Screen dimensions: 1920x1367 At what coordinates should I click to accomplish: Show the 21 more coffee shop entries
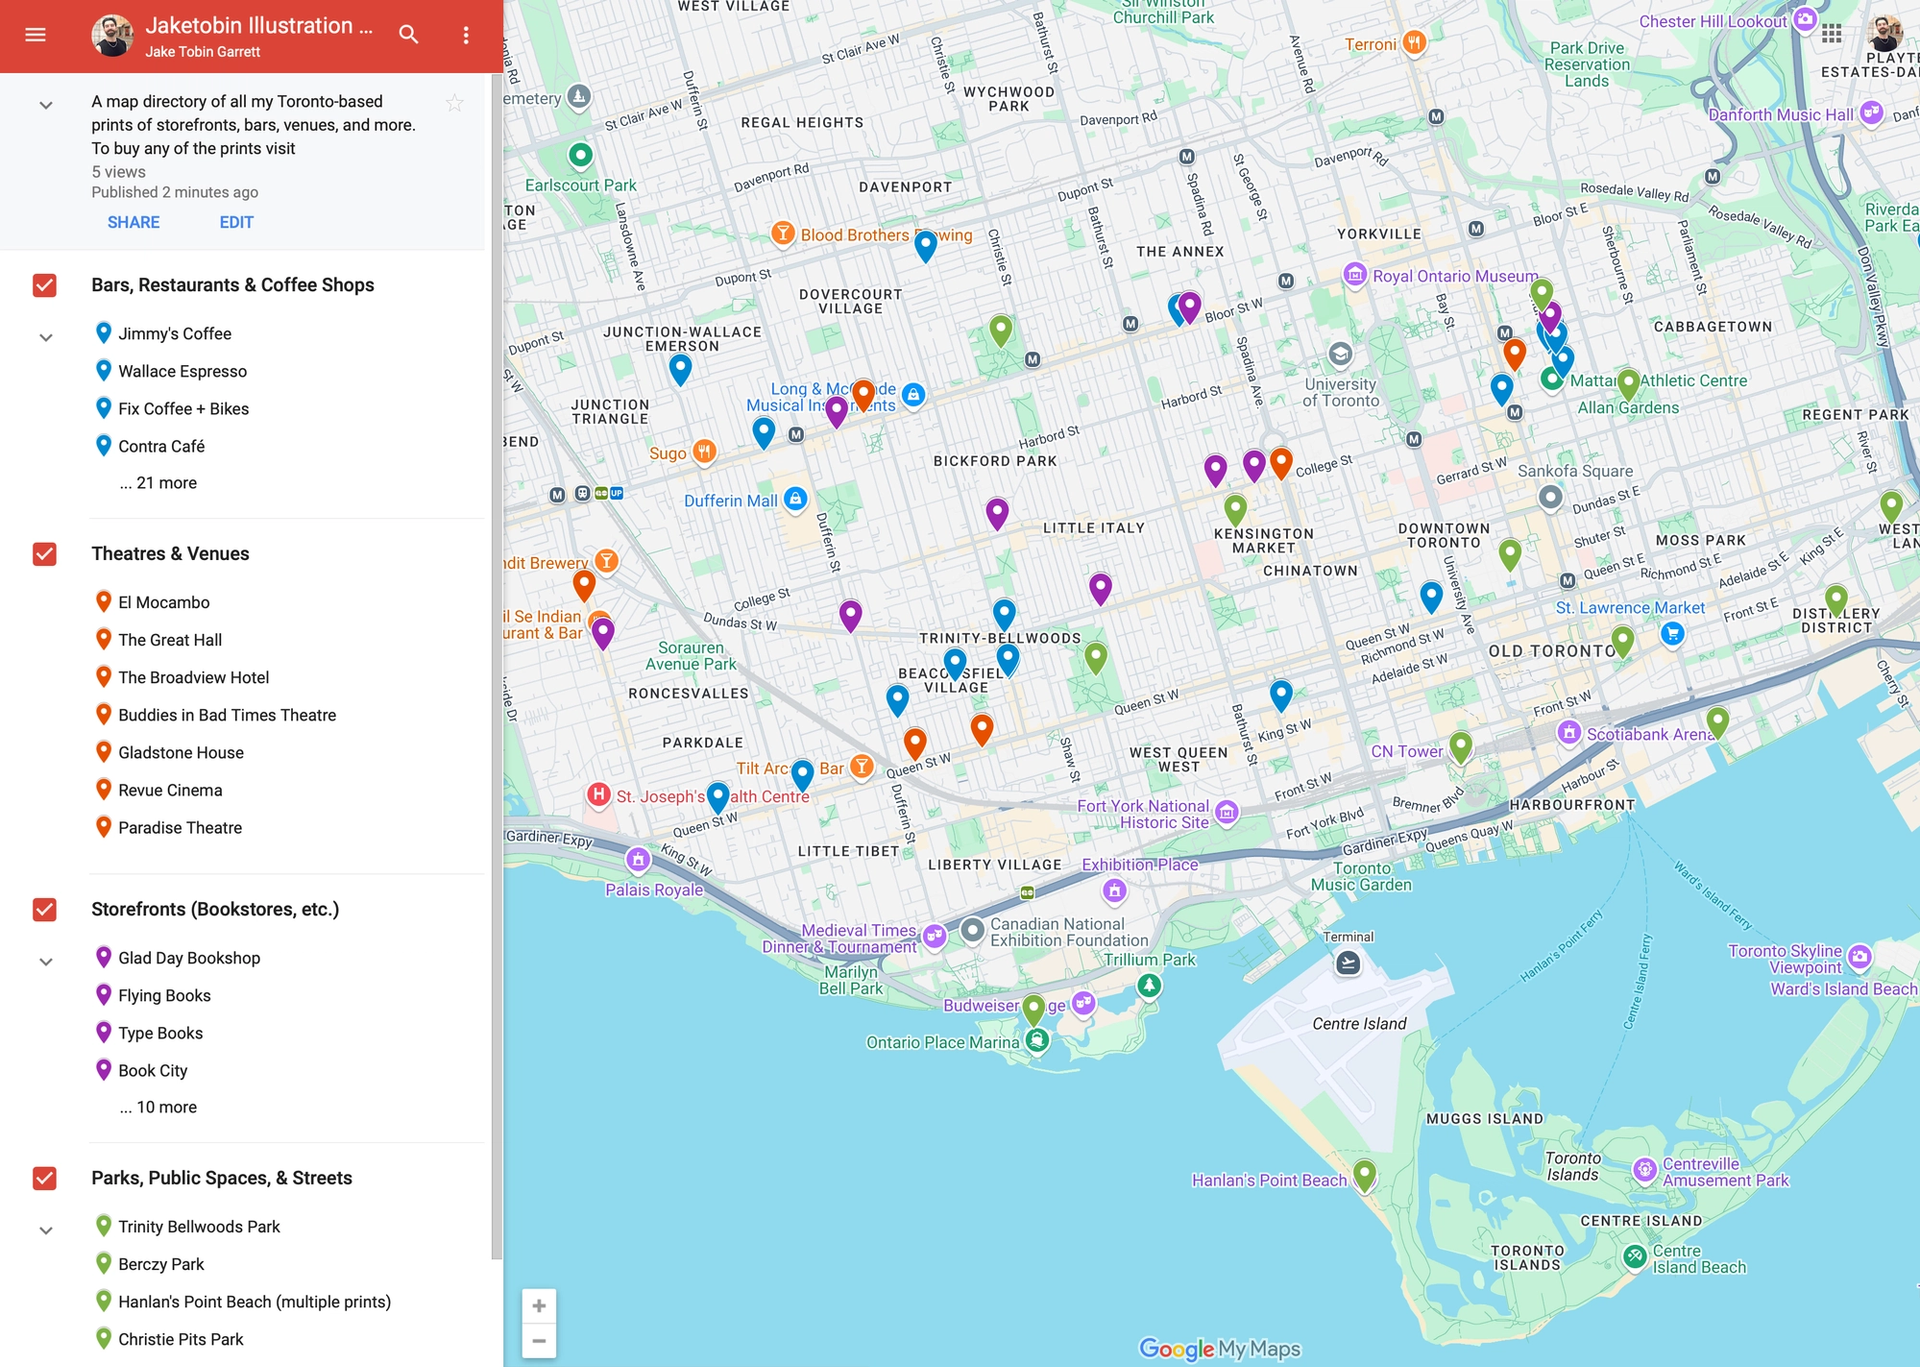coord(158,483)
